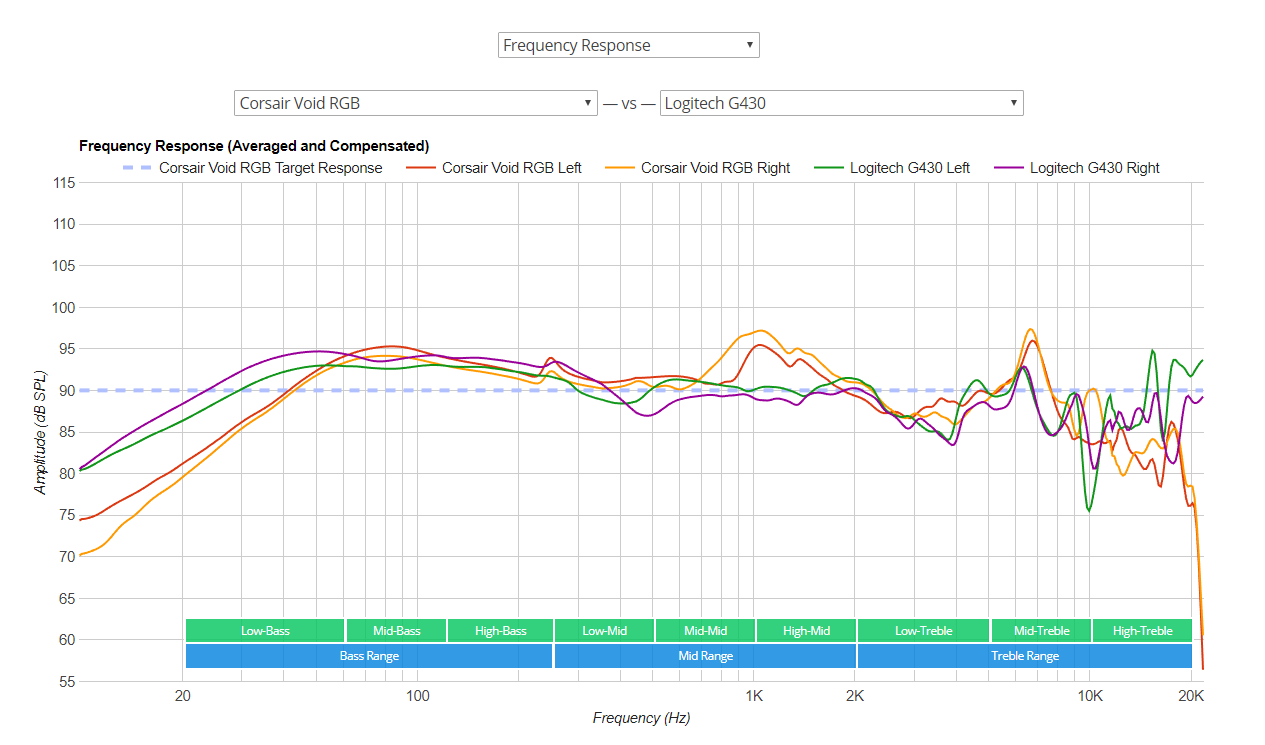Click the blue Bass Range bar
The width and height of the screenshot is (1265, 745).
click(x=369, y=656)
